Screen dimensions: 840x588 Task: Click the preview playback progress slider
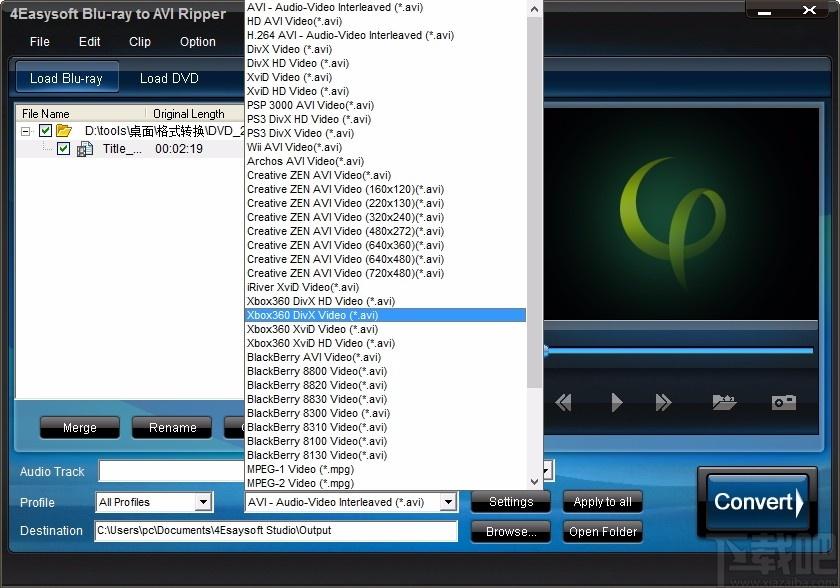click(679, 351)
